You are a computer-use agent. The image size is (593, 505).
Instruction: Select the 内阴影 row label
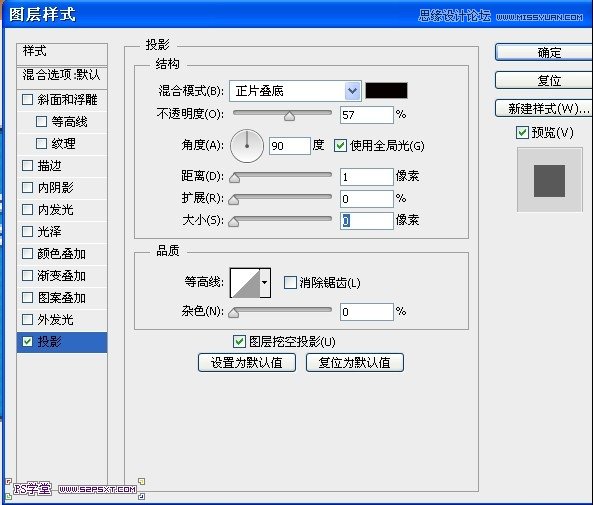[55, 187]
